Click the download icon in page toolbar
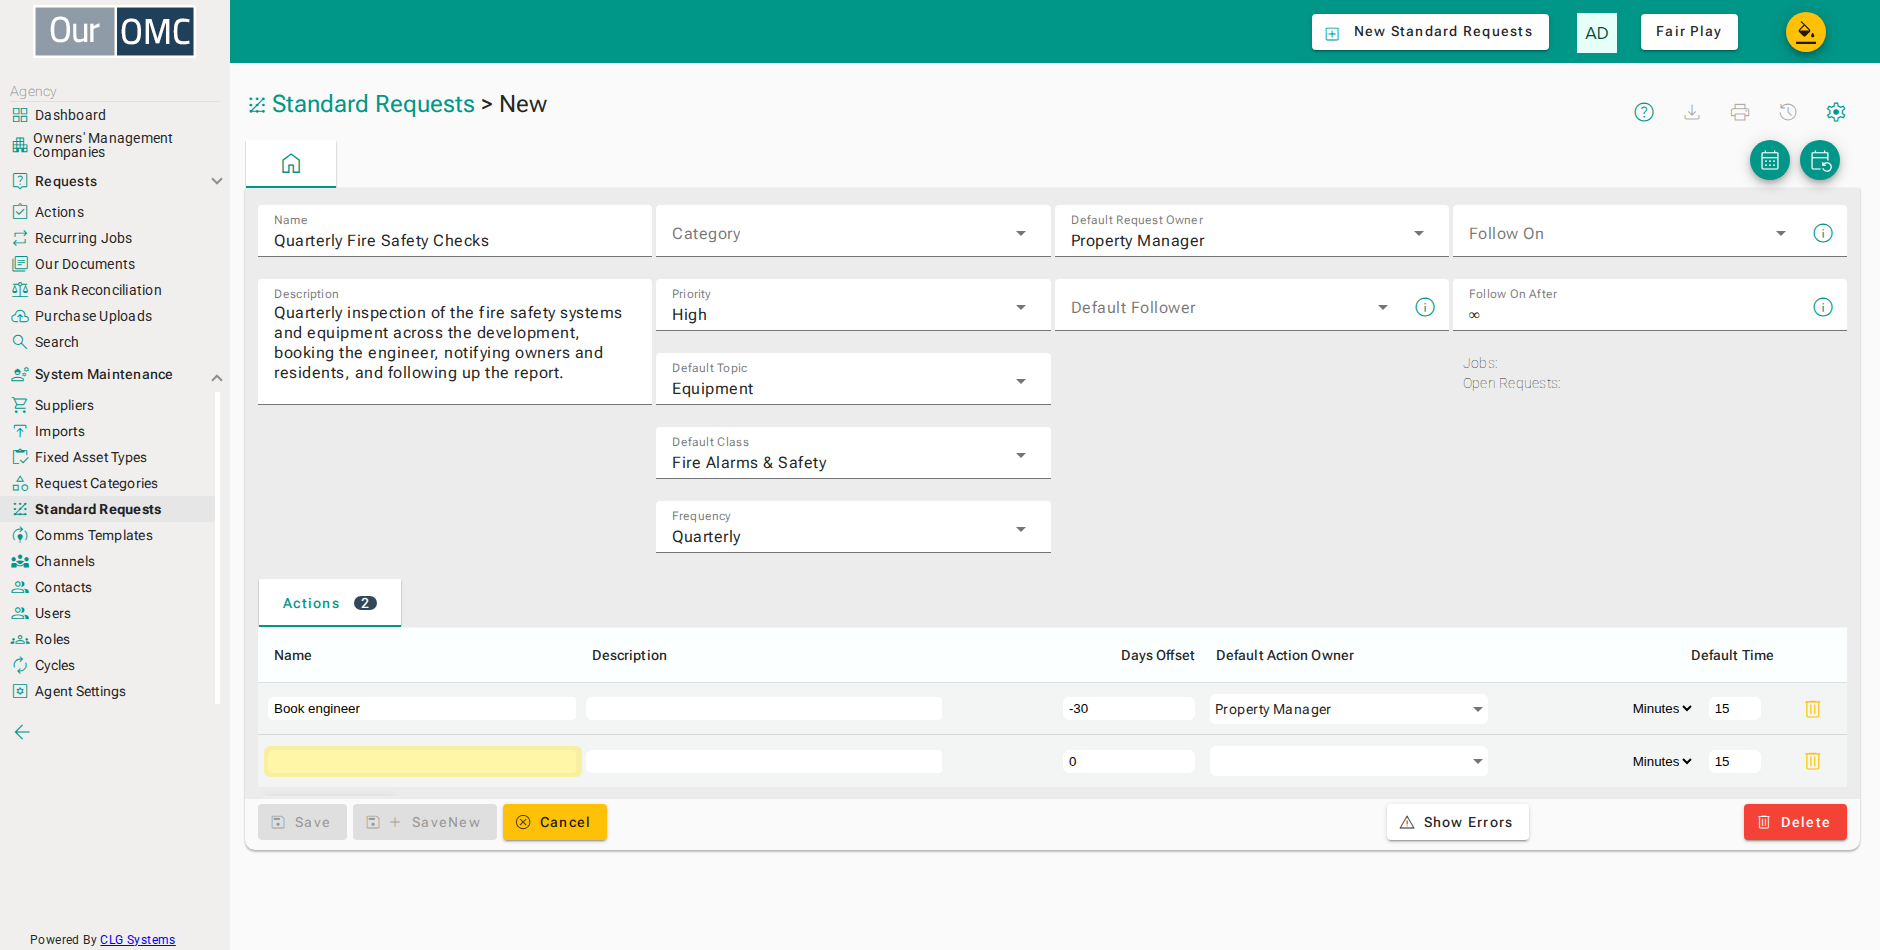This screenshot has width=1880, height=950. click(x=1692, y=112)
